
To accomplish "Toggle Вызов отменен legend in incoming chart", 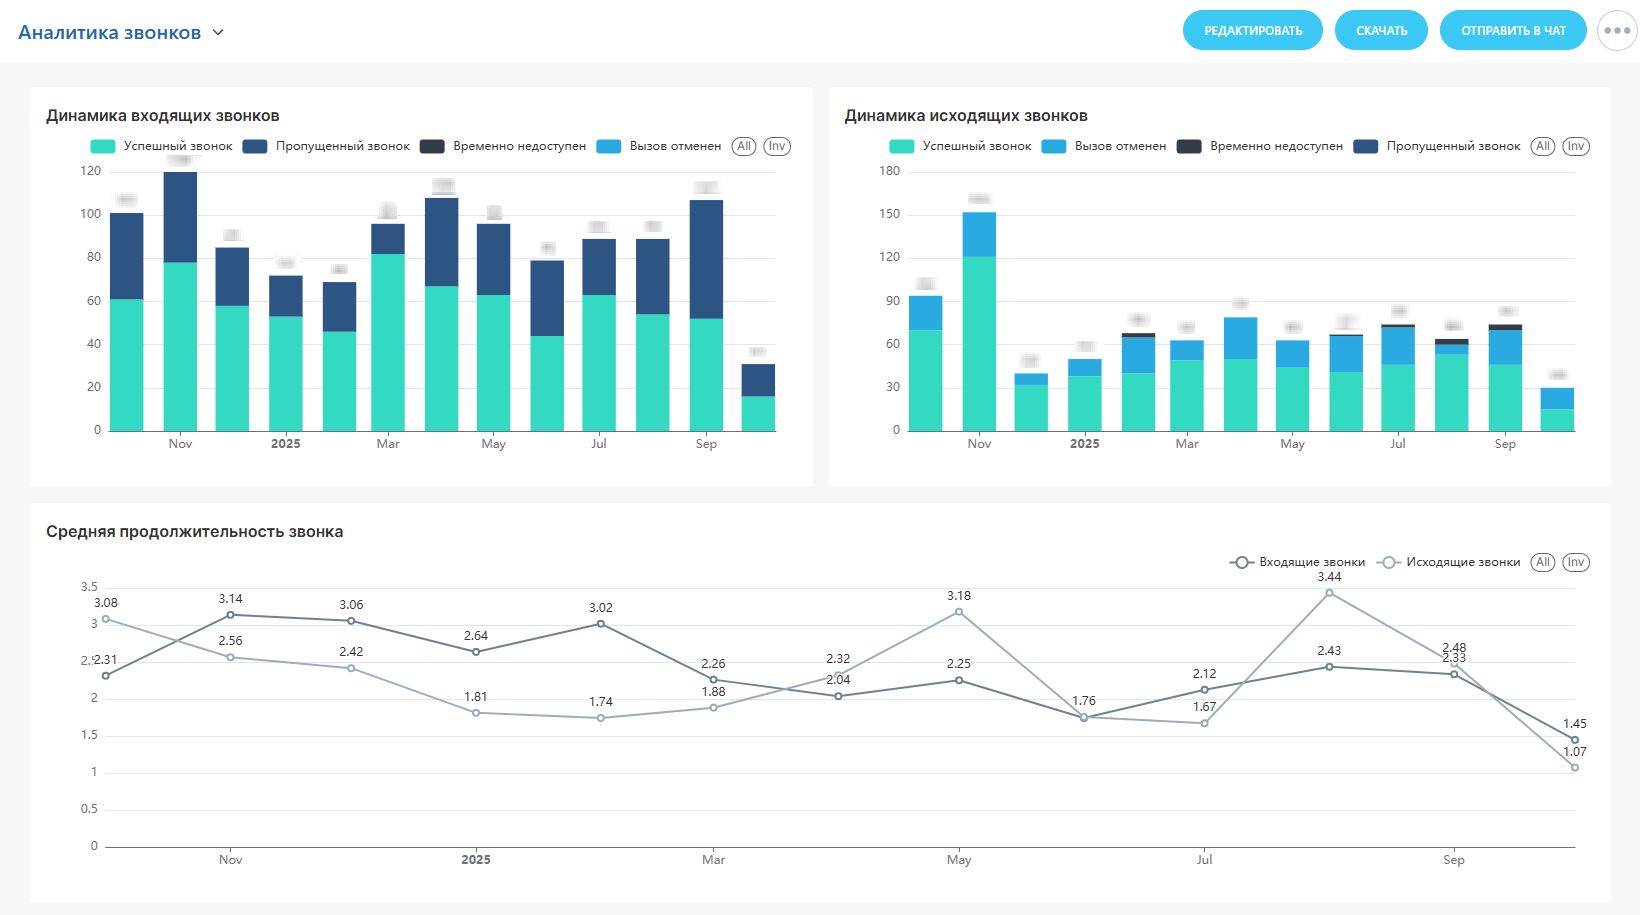I will point(659,146).
